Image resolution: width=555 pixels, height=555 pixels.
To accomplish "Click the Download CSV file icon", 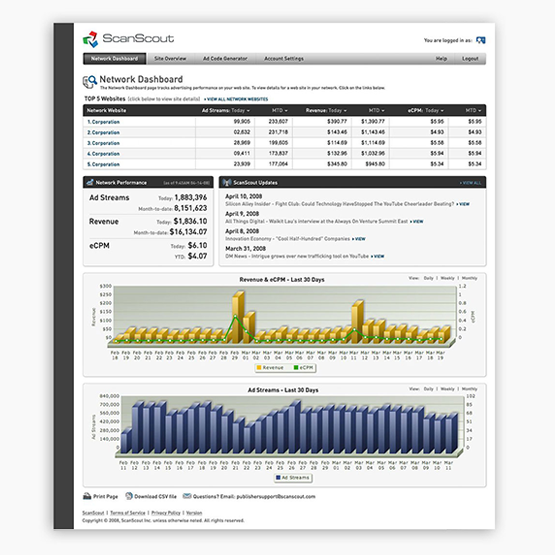I will coord(129,496).
